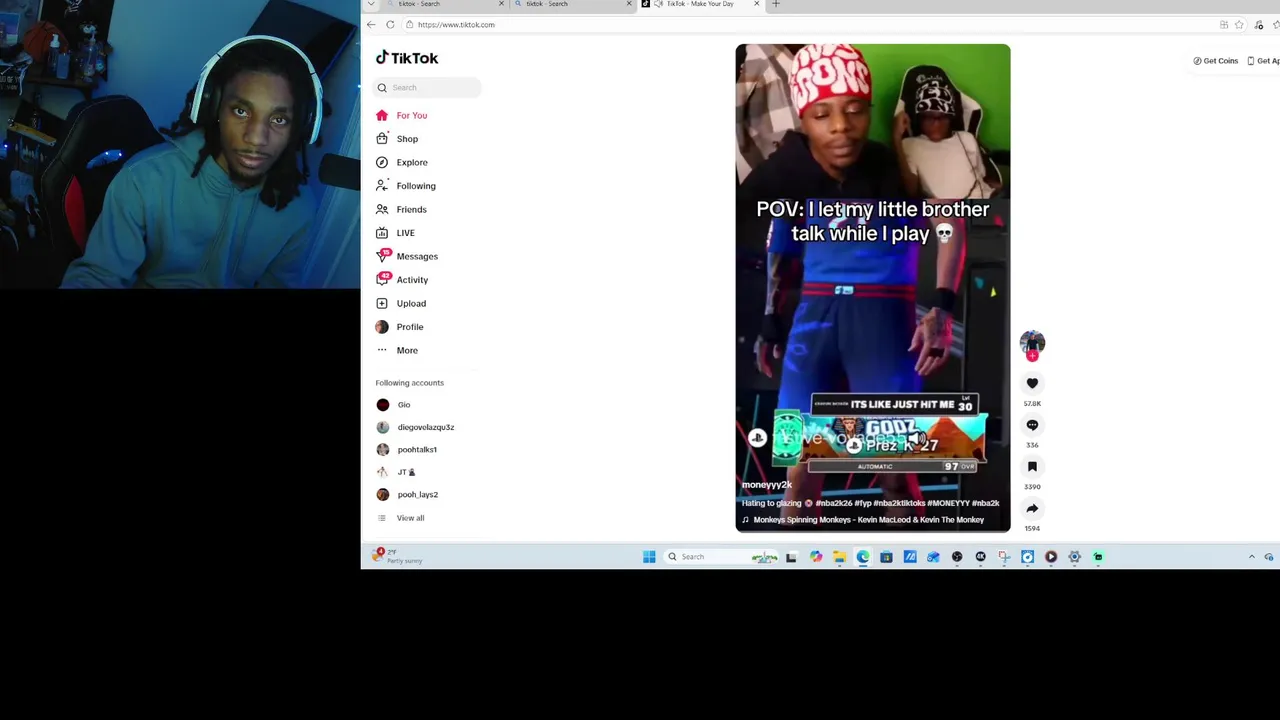The height and width of the screenshot is (720, 1280).
Task: Click the Get Coins button
Action: point(1216,61)
